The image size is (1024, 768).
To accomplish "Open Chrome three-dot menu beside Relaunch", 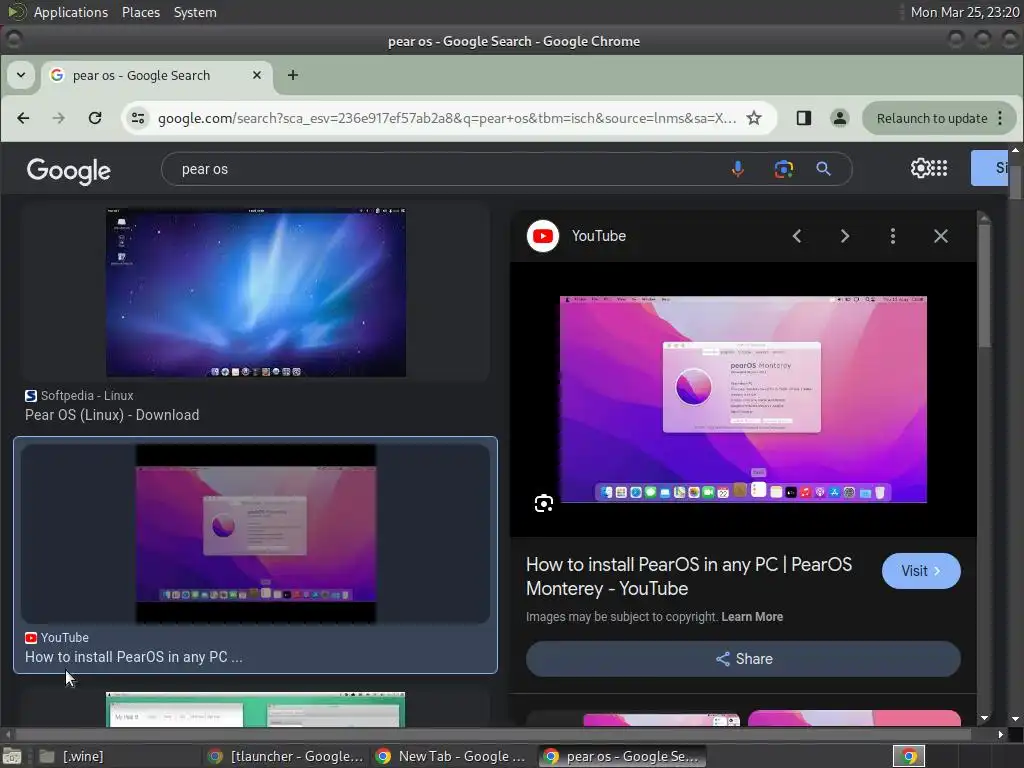I will pos(1000,118).
